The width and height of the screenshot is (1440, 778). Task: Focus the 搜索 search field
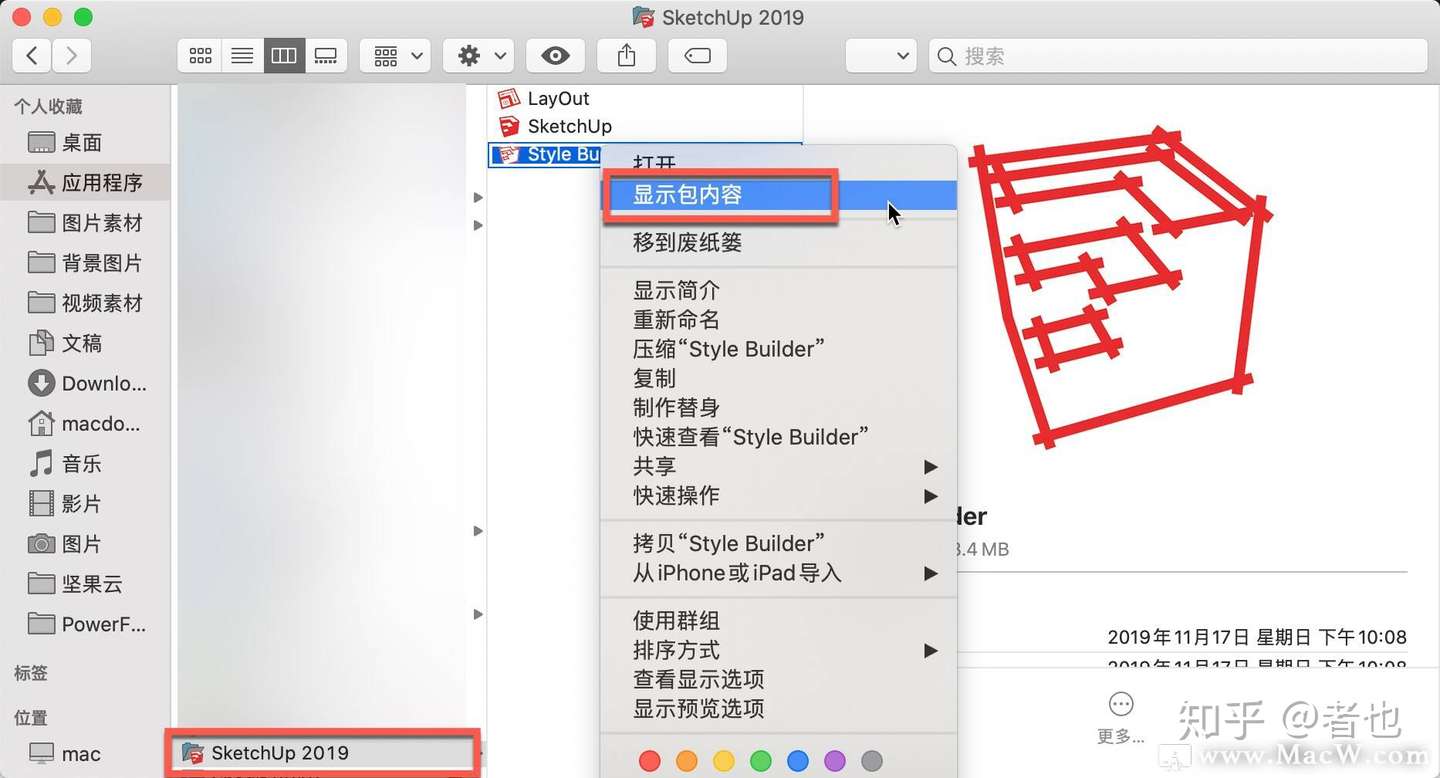click(x=1178, y=56)
